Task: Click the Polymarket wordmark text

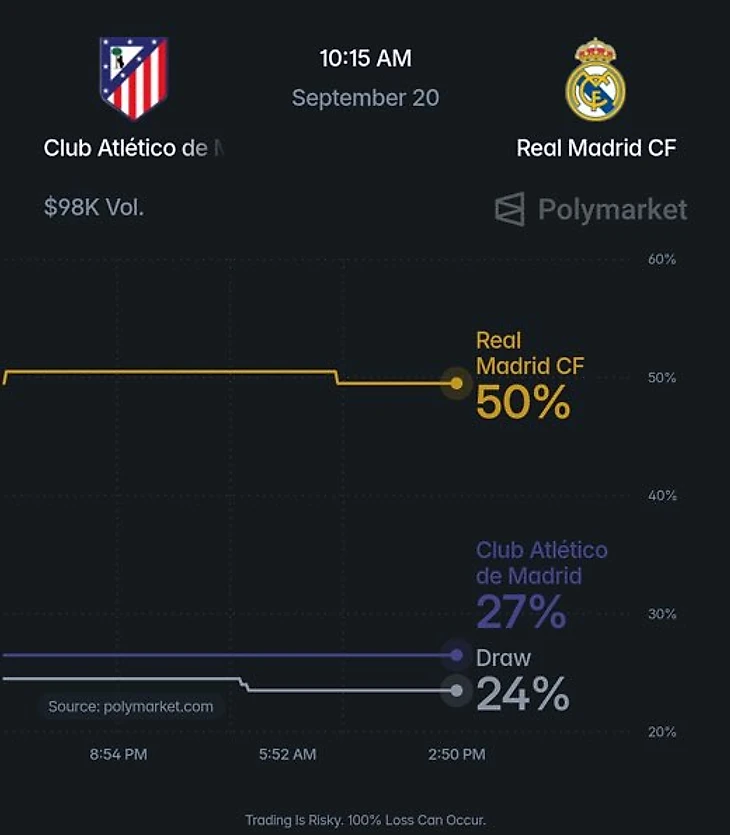Action: (612, 209)
